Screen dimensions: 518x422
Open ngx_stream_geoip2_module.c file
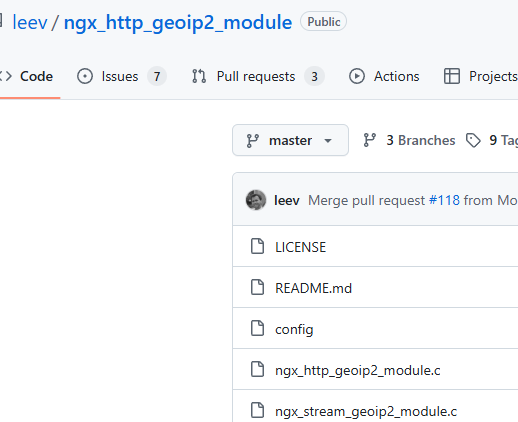366,411
